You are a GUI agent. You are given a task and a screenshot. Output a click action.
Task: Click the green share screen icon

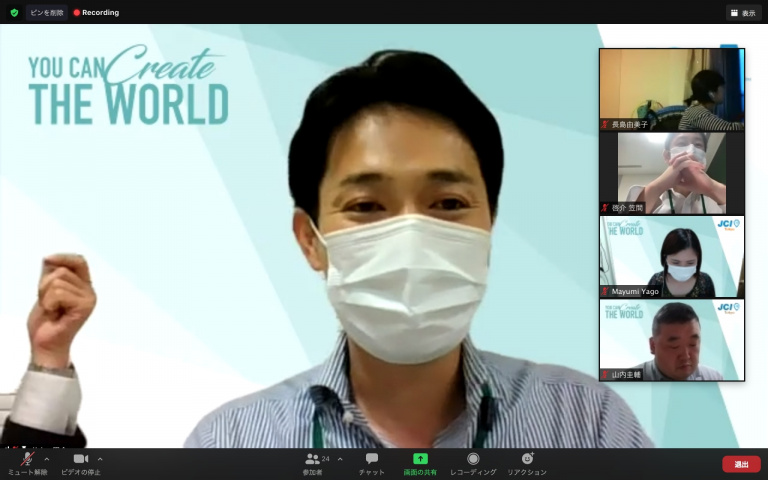[420, 459]
